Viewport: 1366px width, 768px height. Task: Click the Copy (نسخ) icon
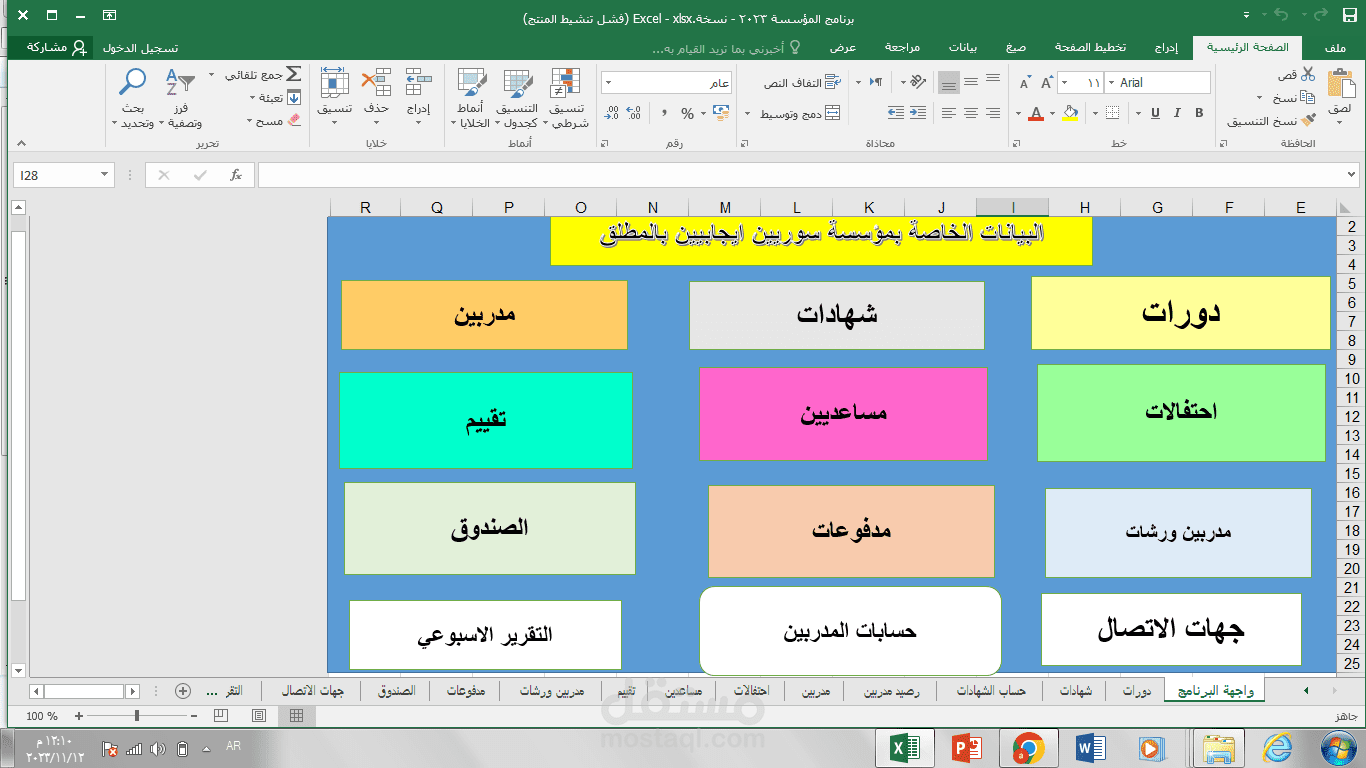coord(1308,98)
